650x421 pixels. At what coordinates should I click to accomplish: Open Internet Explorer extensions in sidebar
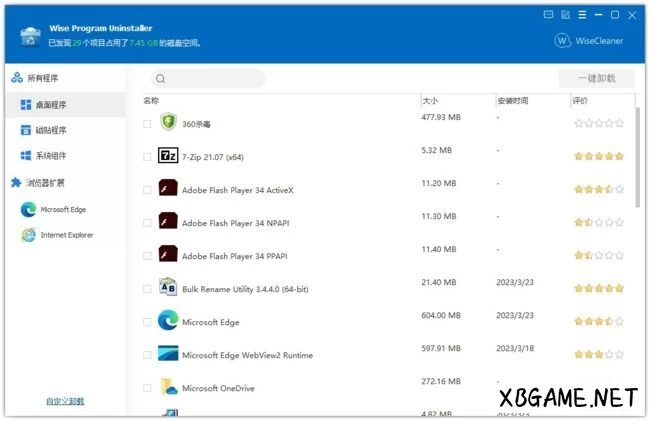[x=66, y=235]
